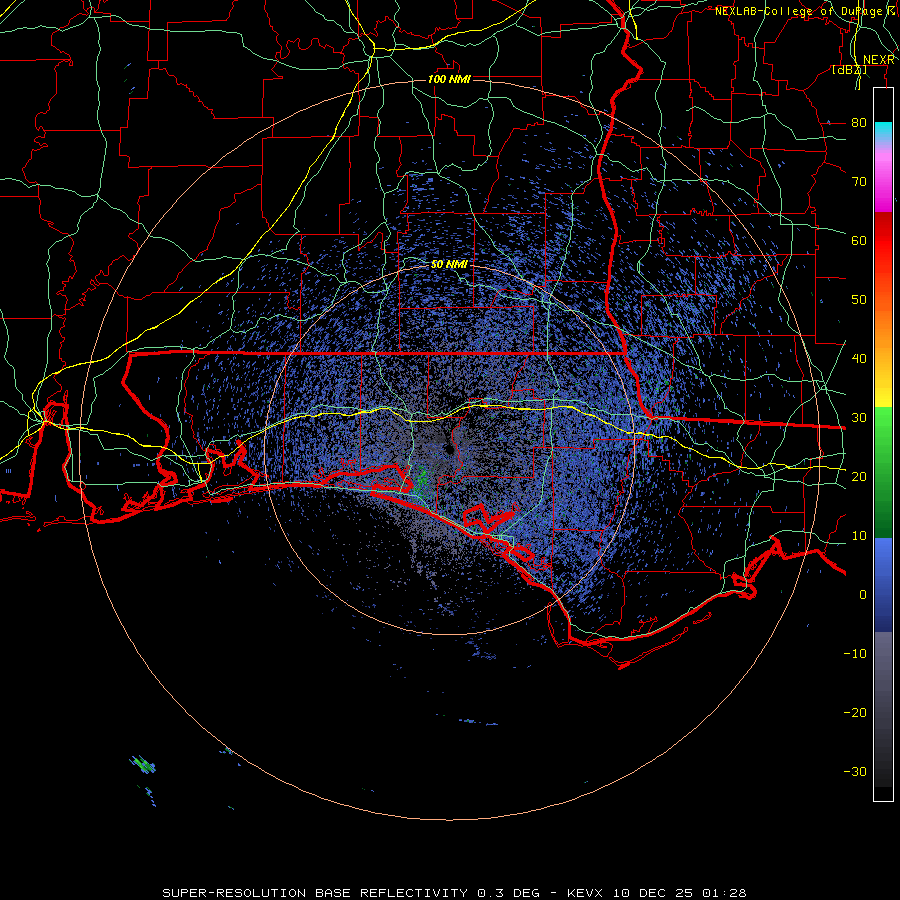The height and width of the screenshot is (900, 900).
Task: Click the -30 value on the dBZ scale
Action: click(855, 771)
